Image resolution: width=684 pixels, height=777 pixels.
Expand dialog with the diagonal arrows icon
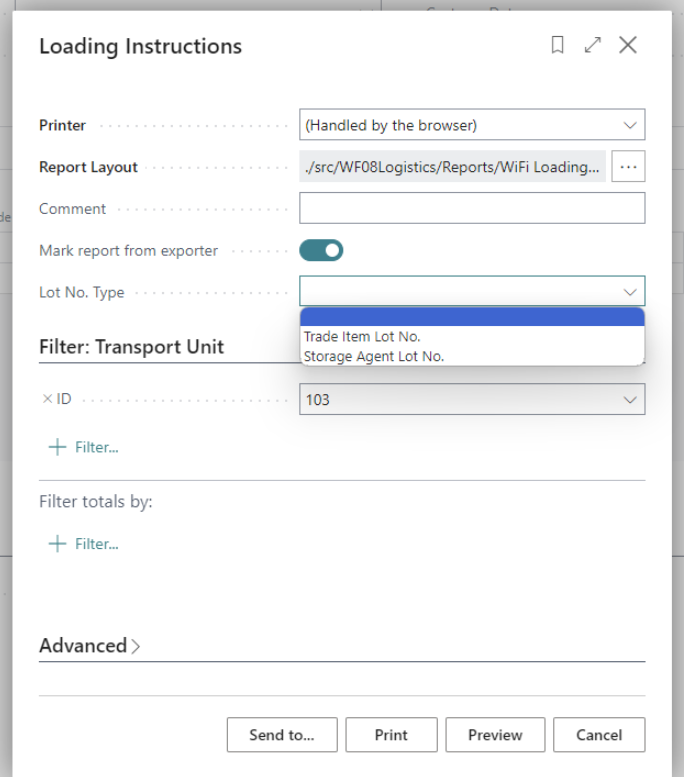click(593, 45)
